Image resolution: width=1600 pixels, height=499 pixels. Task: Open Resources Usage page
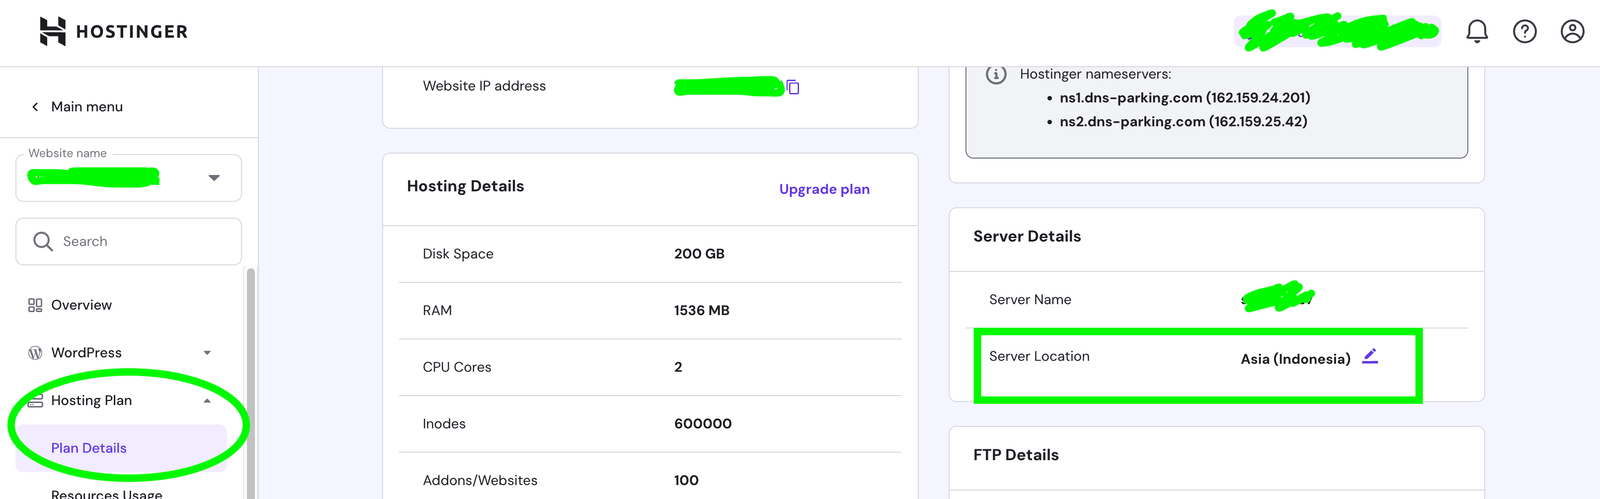(x=106, y=493)
